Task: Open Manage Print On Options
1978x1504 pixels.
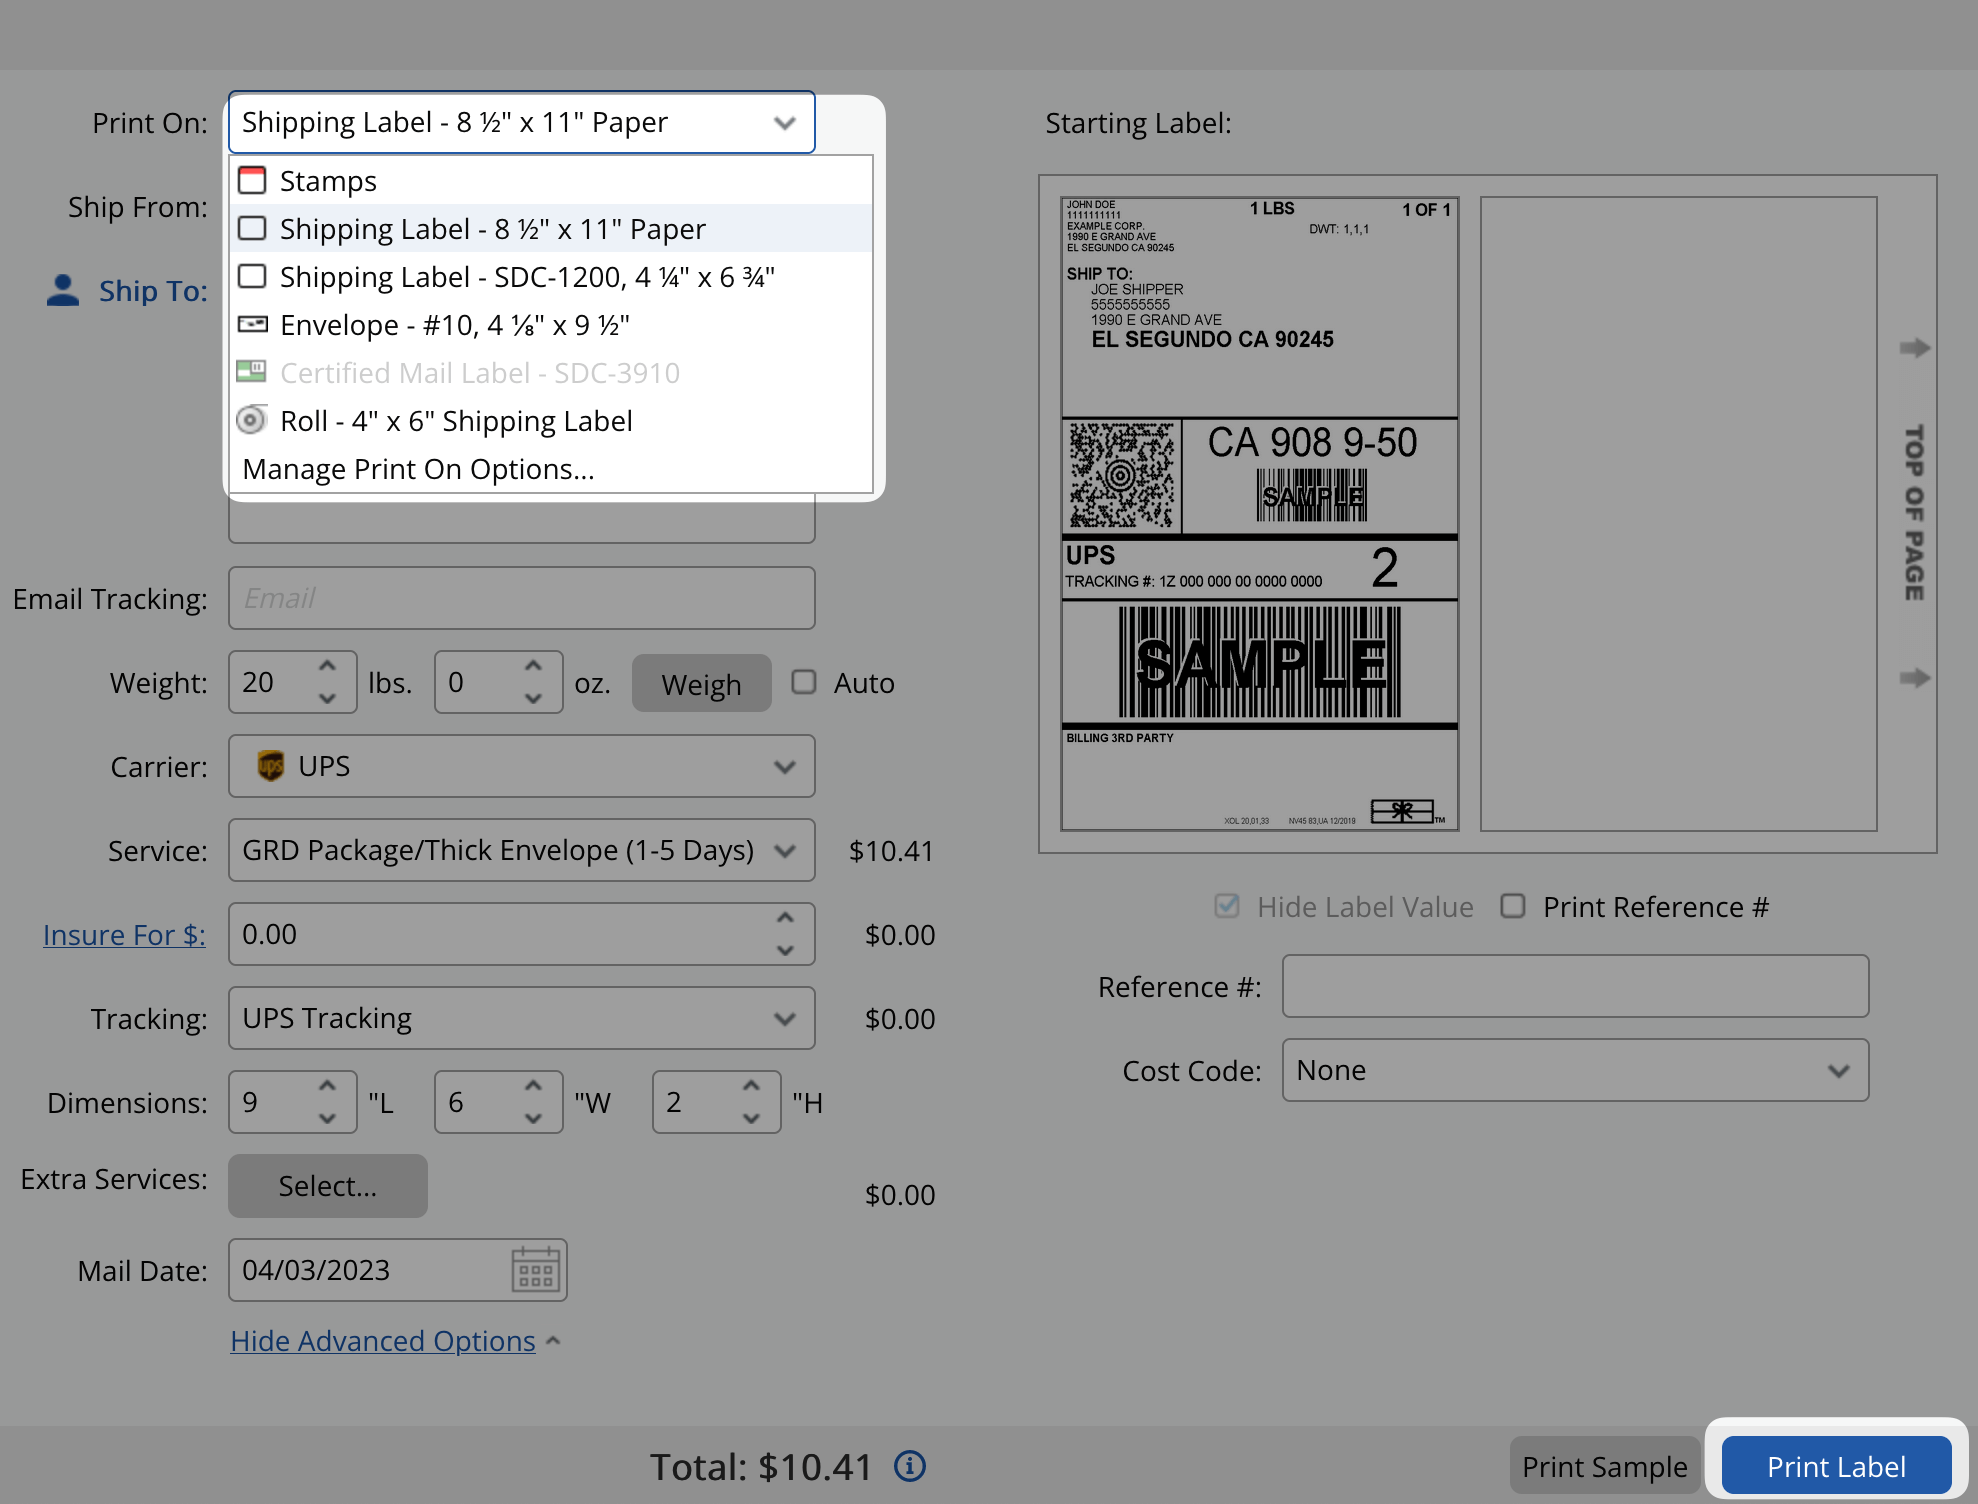Action: [551, 468]
